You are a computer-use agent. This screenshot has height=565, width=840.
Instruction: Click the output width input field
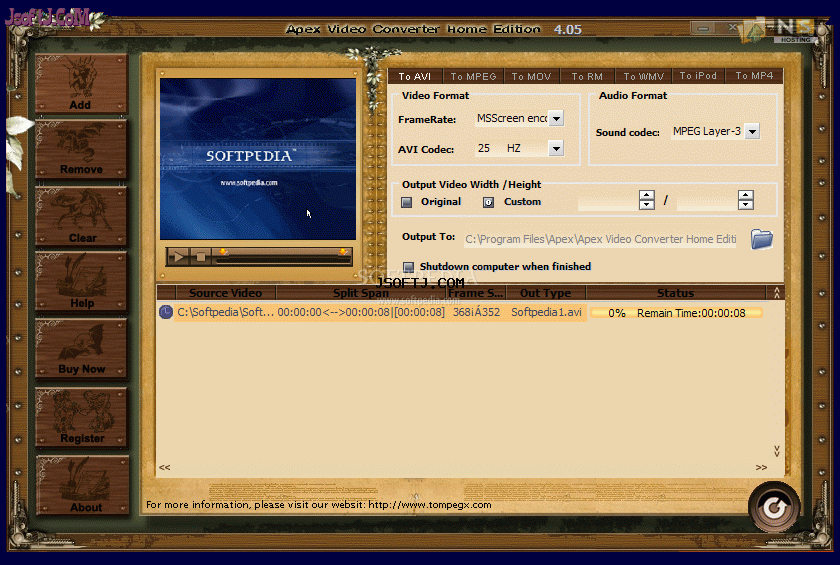pos(609,201)
